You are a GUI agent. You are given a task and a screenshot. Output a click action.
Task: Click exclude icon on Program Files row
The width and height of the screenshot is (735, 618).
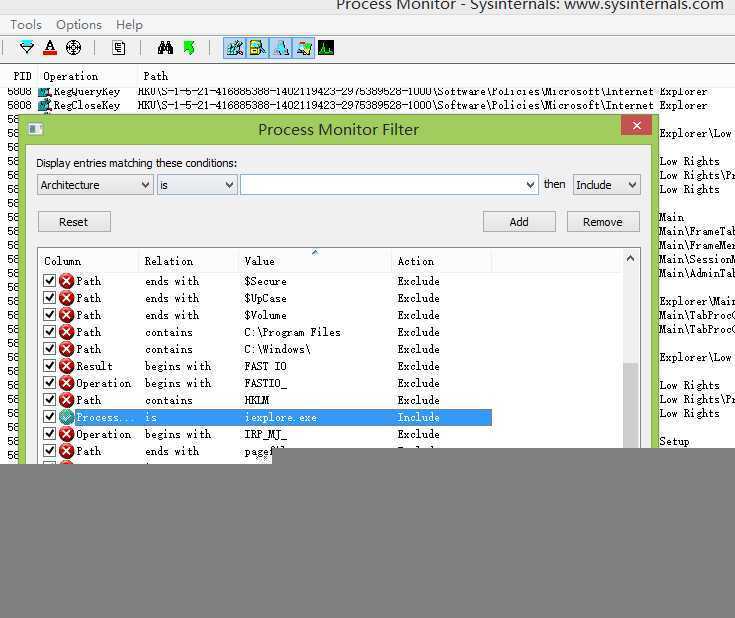click(x=67, y=332)
